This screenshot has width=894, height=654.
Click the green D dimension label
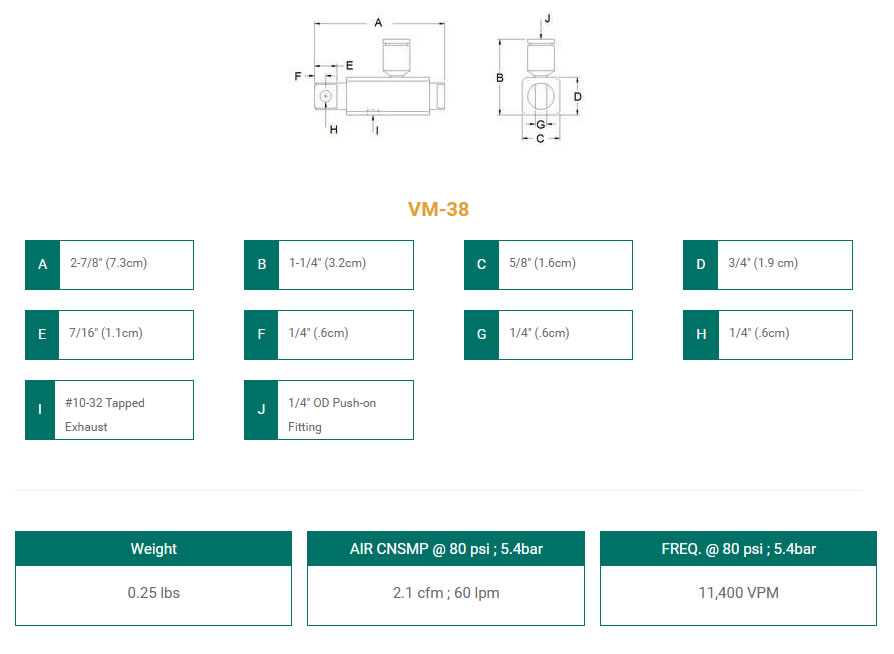pos(701,265)
